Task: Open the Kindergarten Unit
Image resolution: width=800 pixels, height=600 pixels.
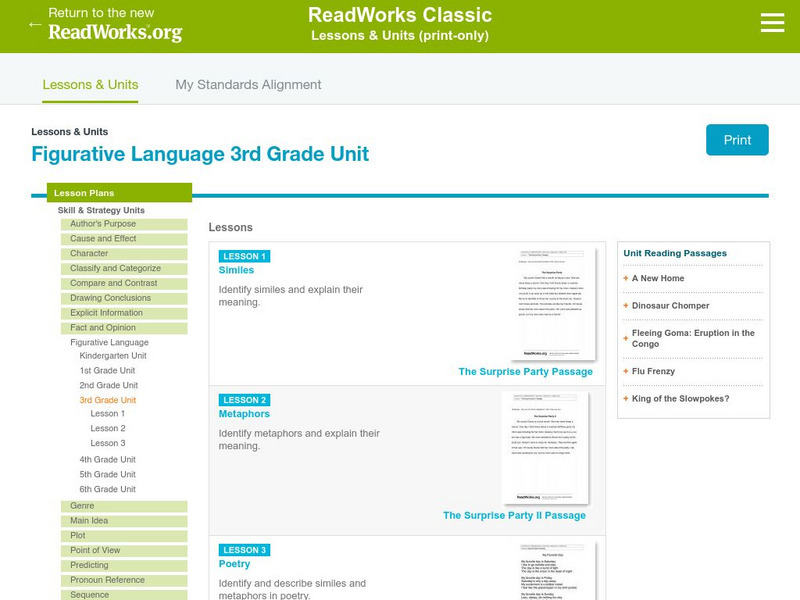Action: [113, 356]
